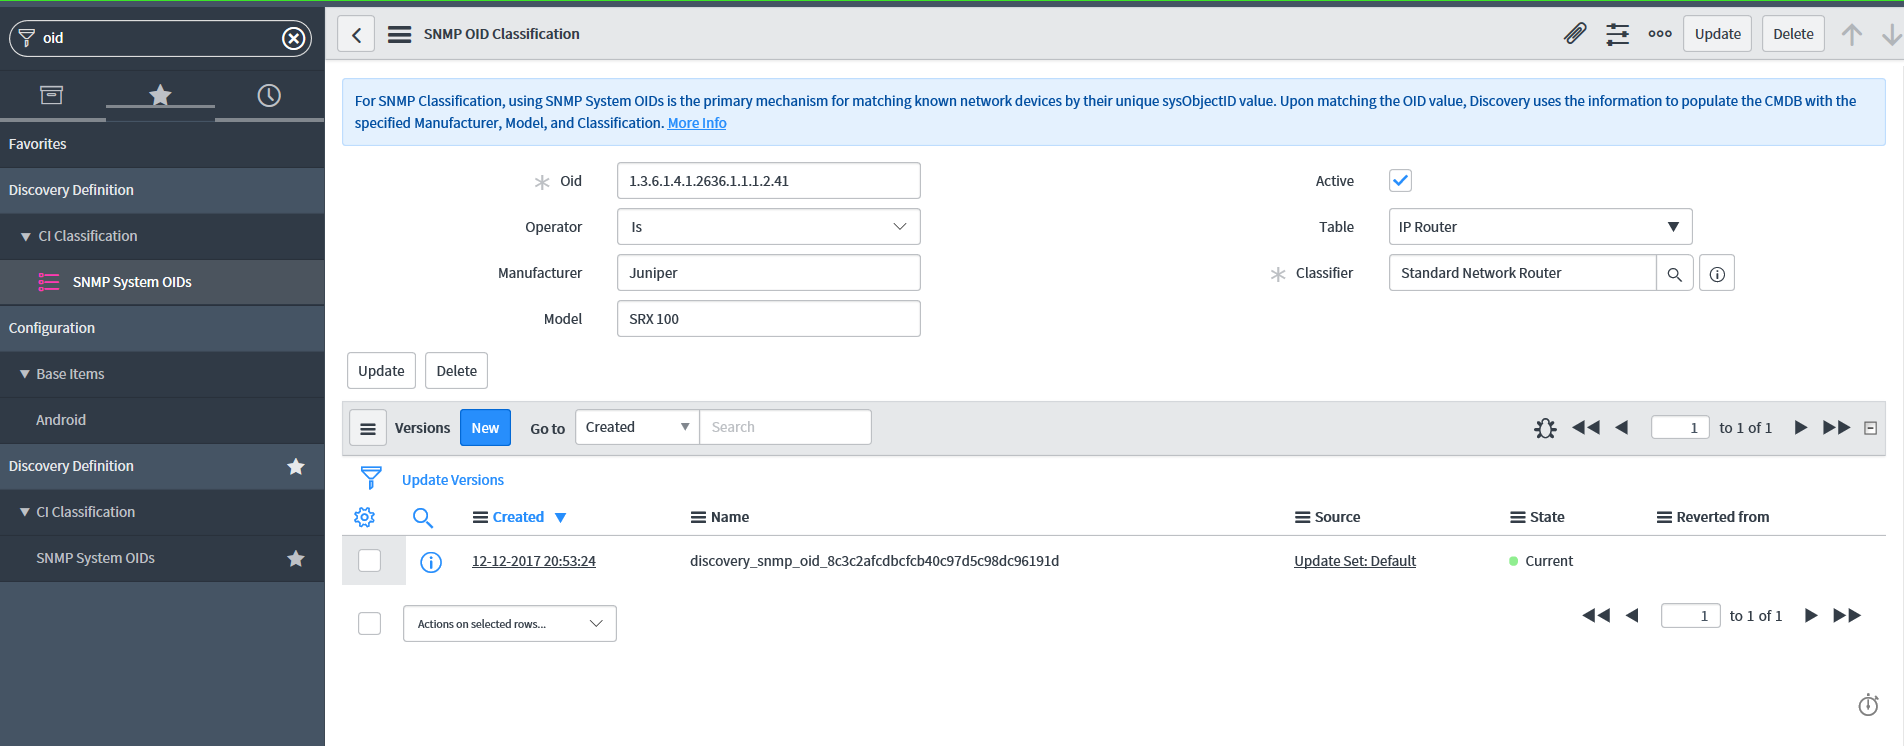1904x746 pixels.
Task: Clear the navigator filter text
Action: (293, 38)
